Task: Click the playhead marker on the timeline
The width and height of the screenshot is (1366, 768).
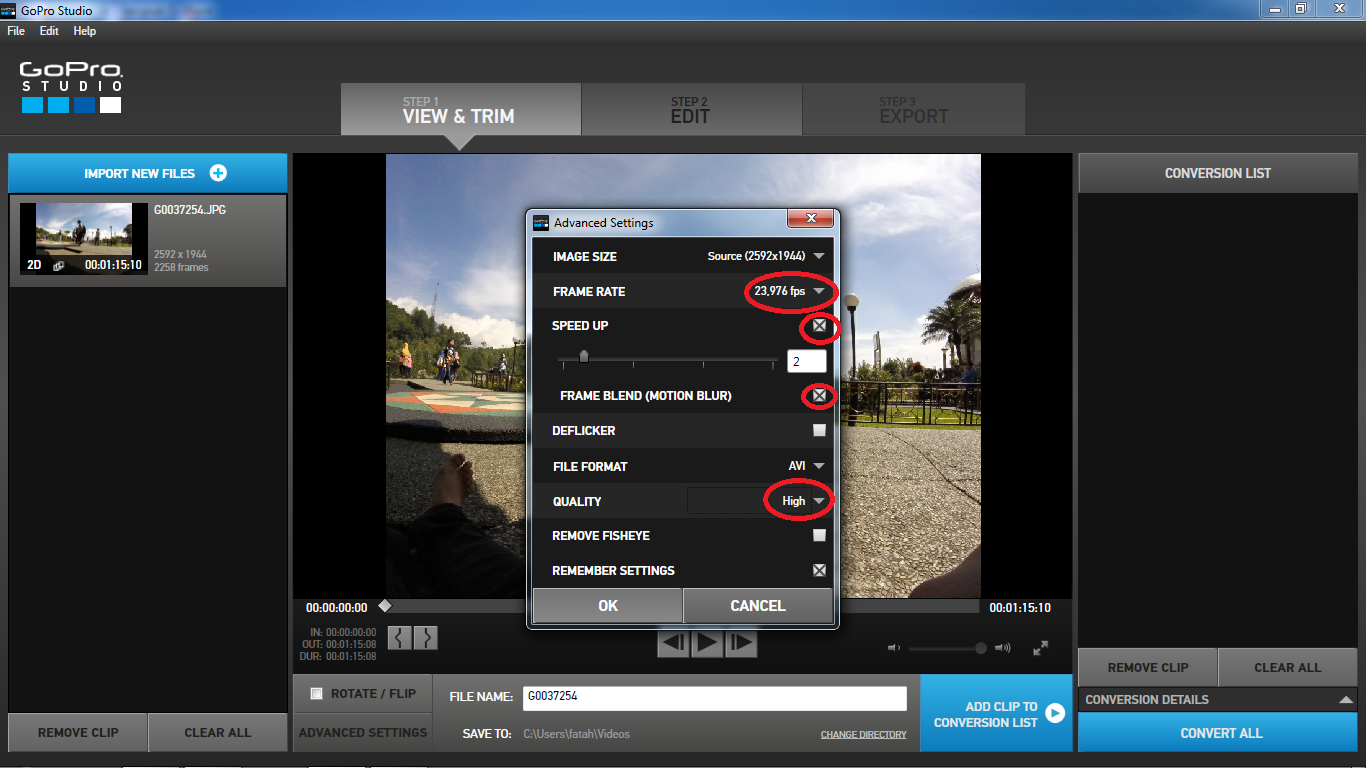Action: pyautogui.click(x=385, y=606)
